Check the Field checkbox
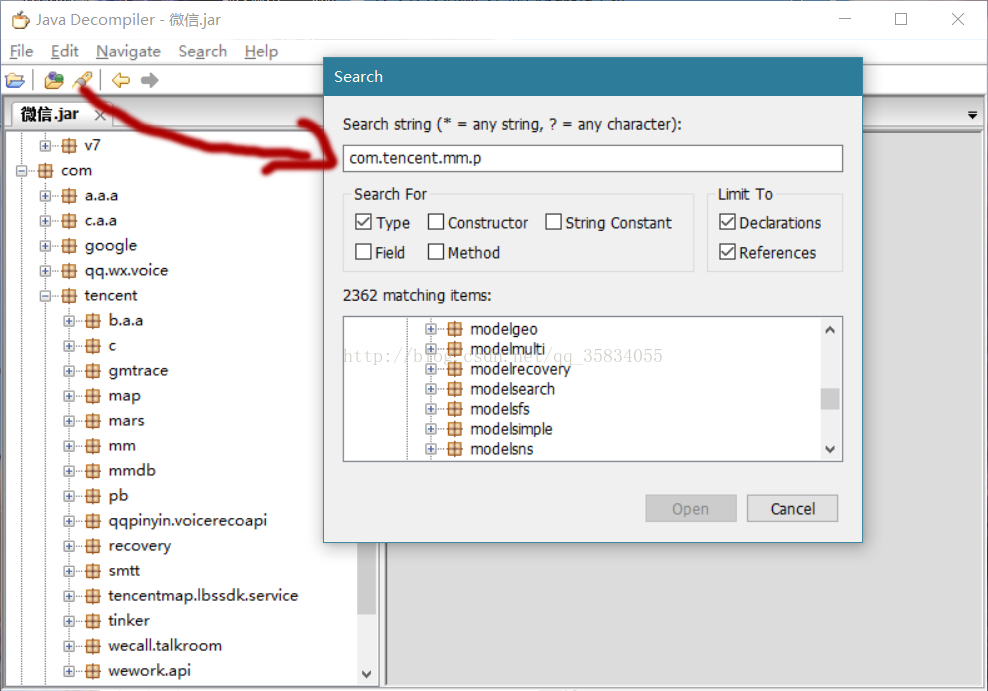 point(363,252)
